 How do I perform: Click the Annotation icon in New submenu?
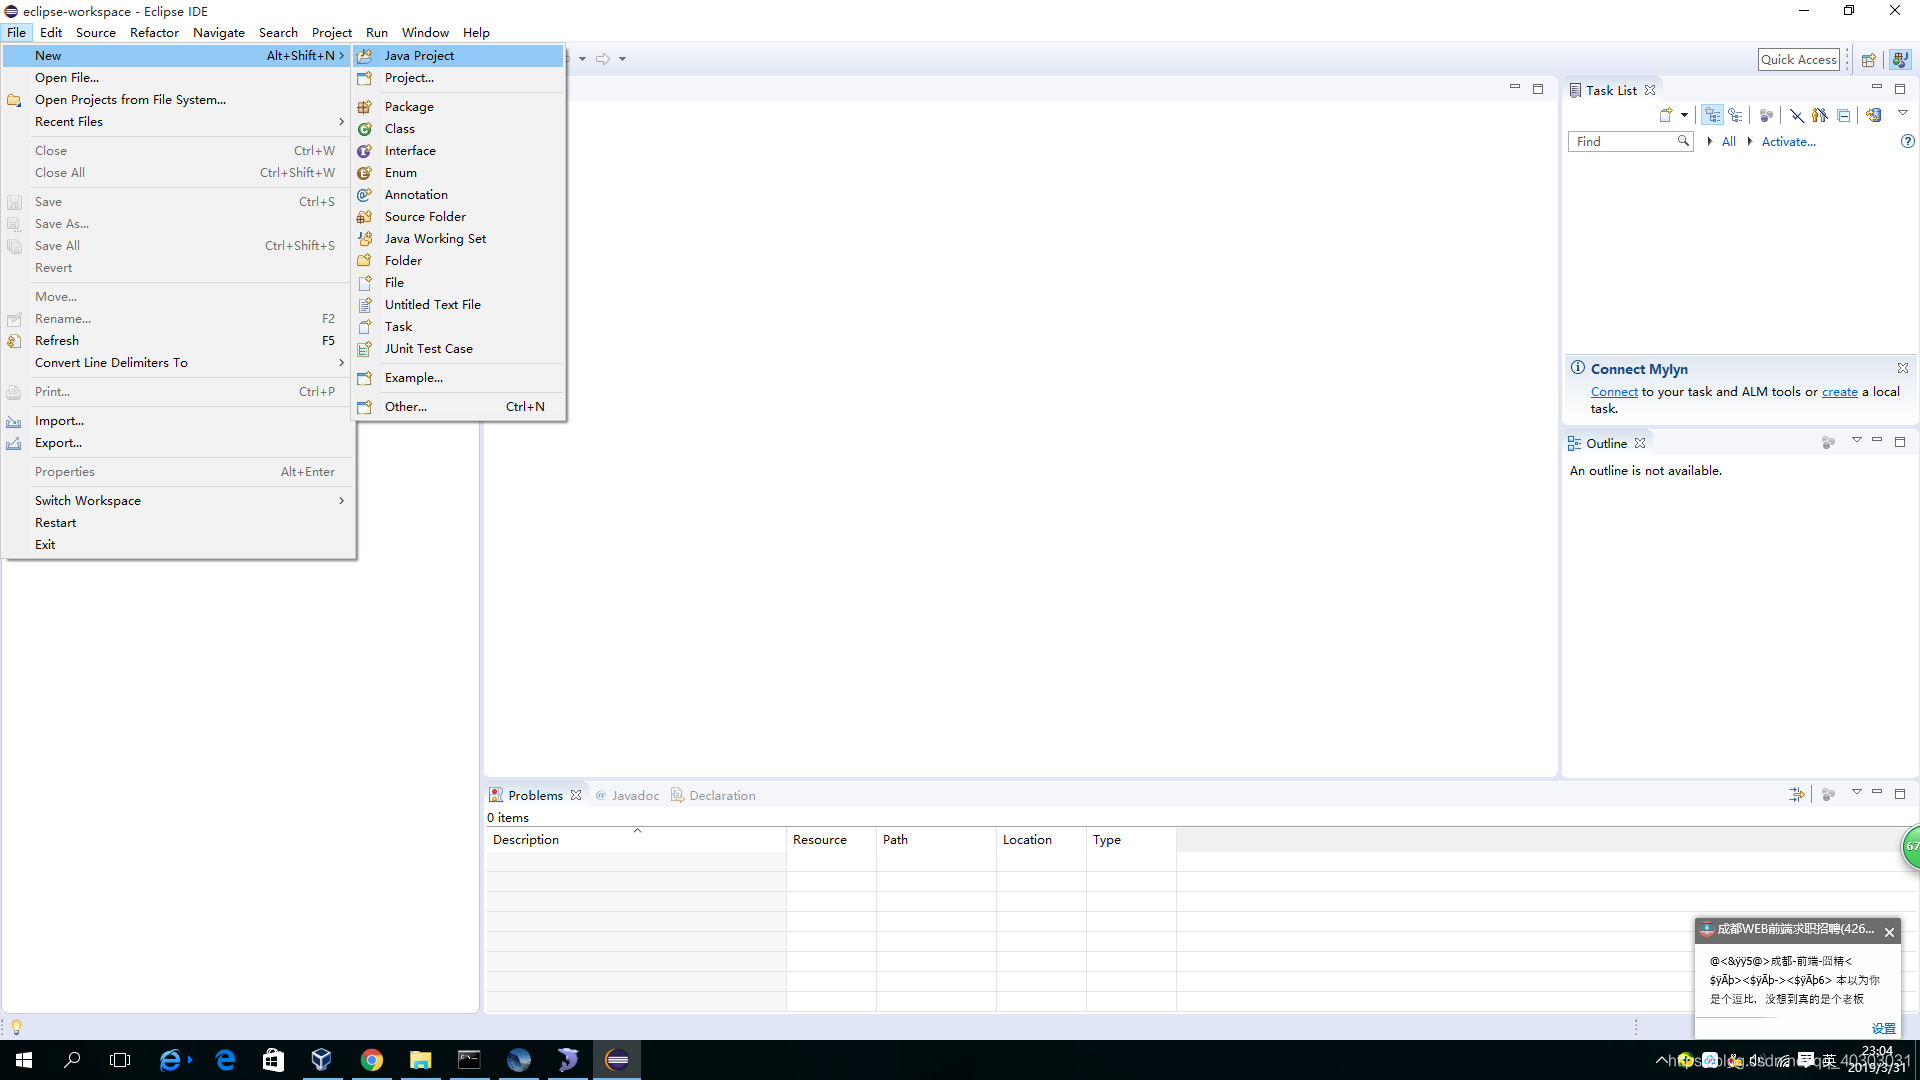click(x=365, y=195)
